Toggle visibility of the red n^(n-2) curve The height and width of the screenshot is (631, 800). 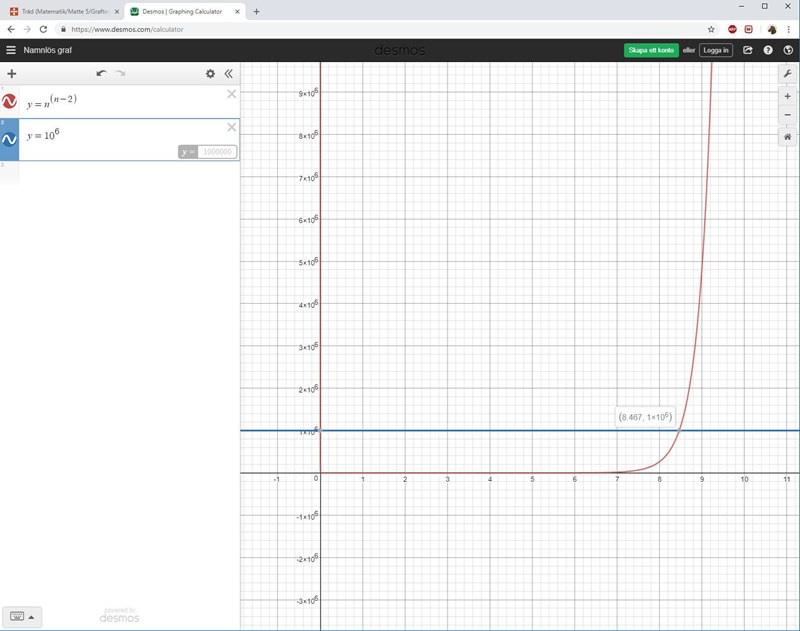[x=10, y=101]
